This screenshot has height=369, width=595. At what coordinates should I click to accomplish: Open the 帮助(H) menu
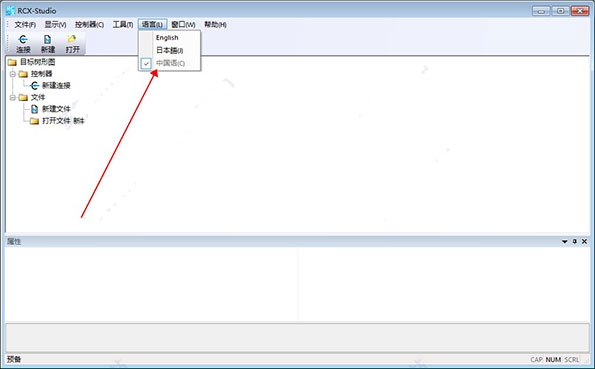(x=215, y=25)
